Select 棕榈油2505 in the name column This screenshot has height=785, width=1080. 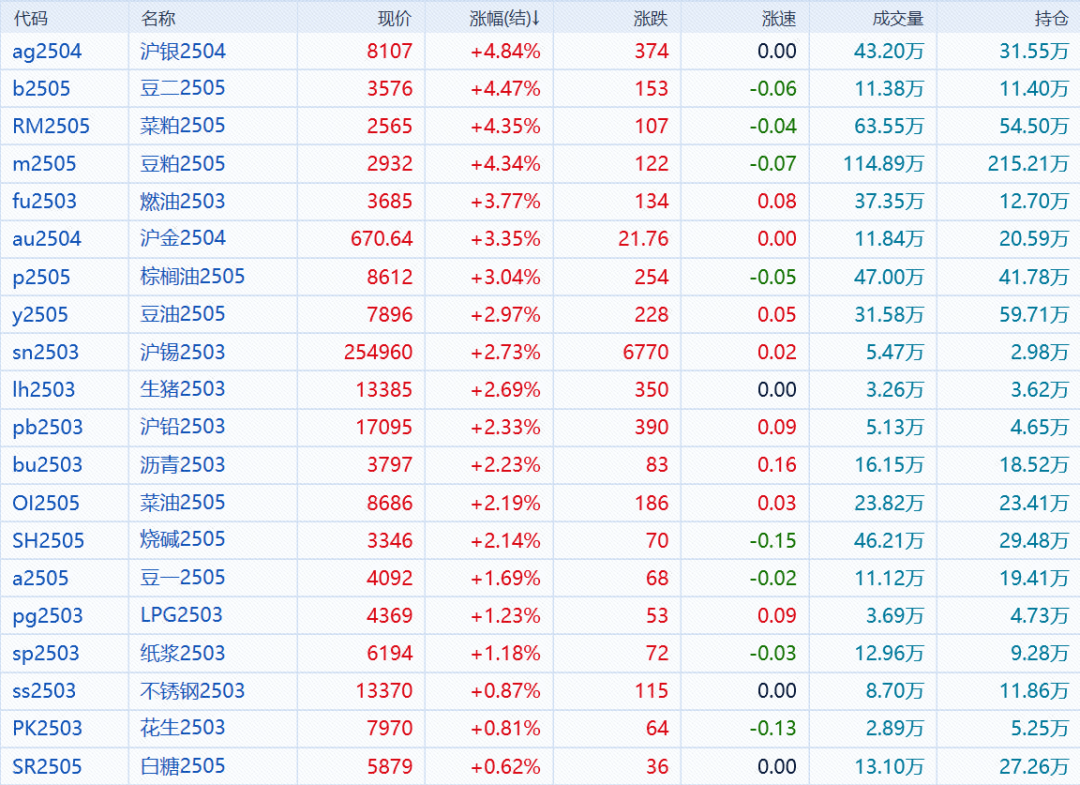192,277
